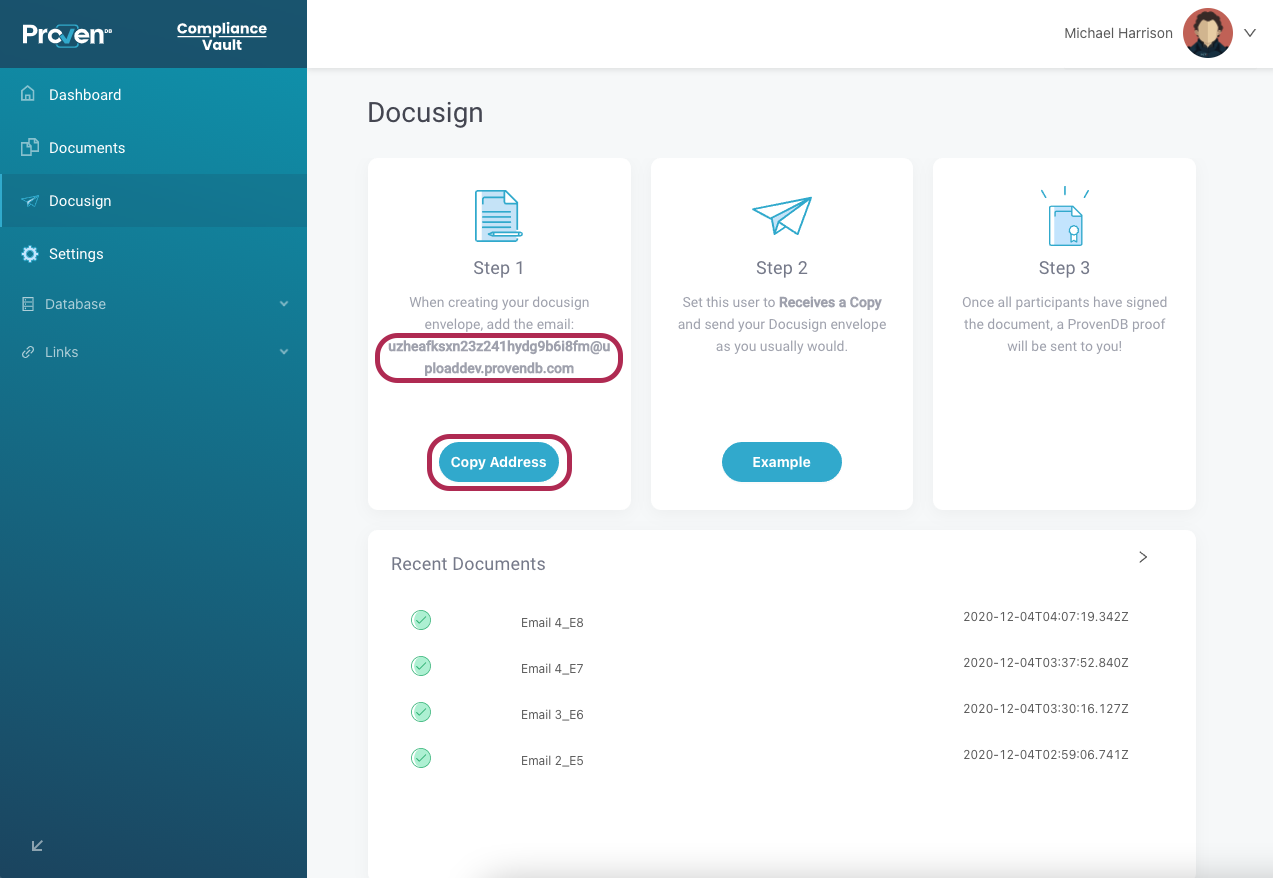The width and height of the screenshot is (1273, 878).
Task: Click the Step 2 label
Action: (x=782, y=268)
